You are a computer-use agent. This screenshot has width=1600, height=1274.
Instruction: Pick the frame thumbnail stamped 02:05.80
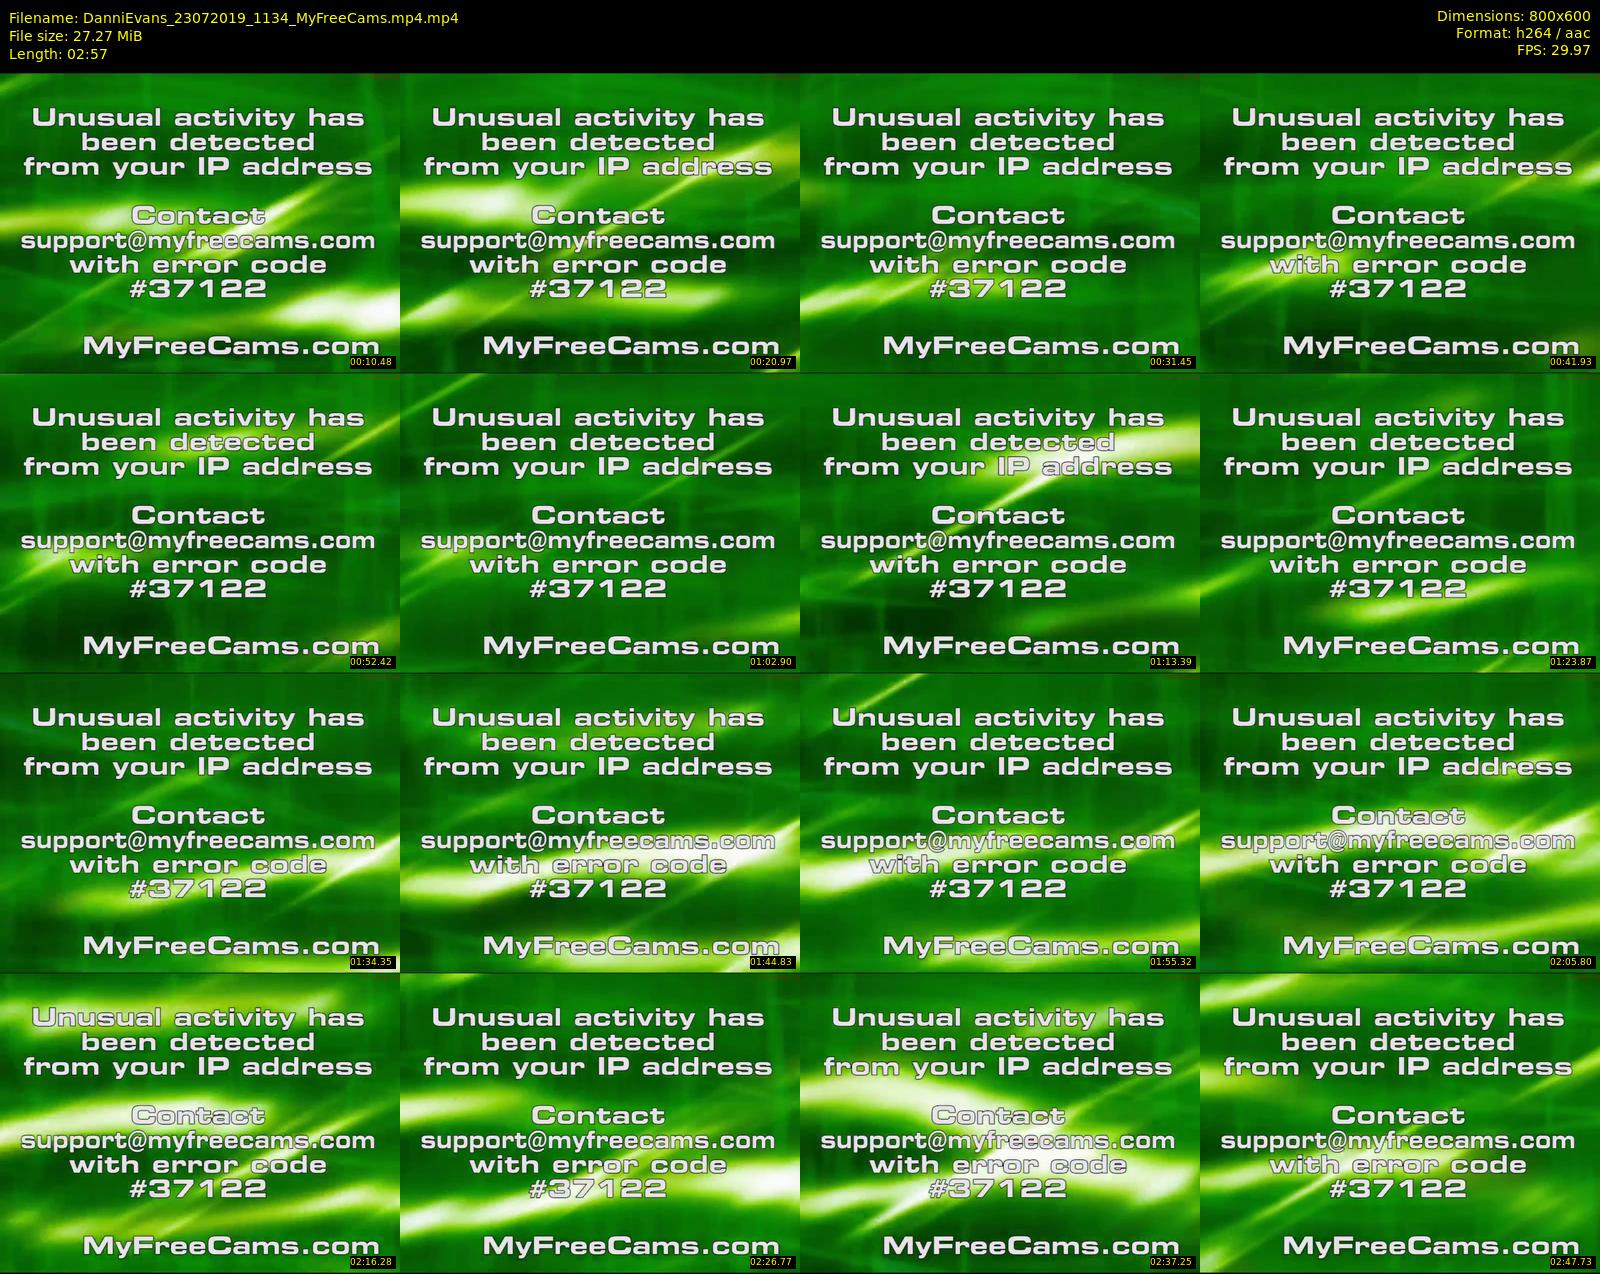coord(1399,822)
